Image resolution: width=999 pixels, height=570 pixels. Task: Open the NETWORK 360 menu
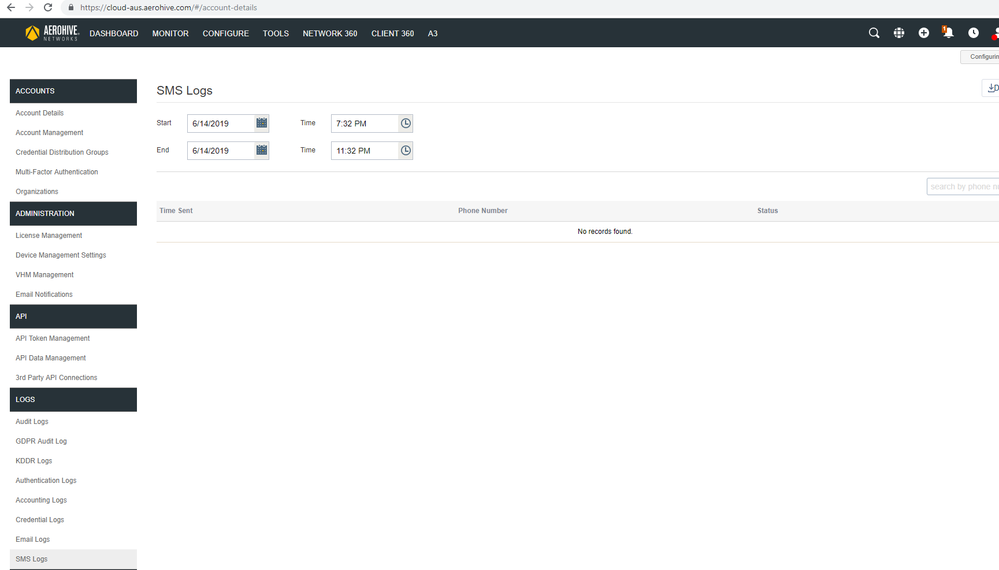(x=330, y=34)
